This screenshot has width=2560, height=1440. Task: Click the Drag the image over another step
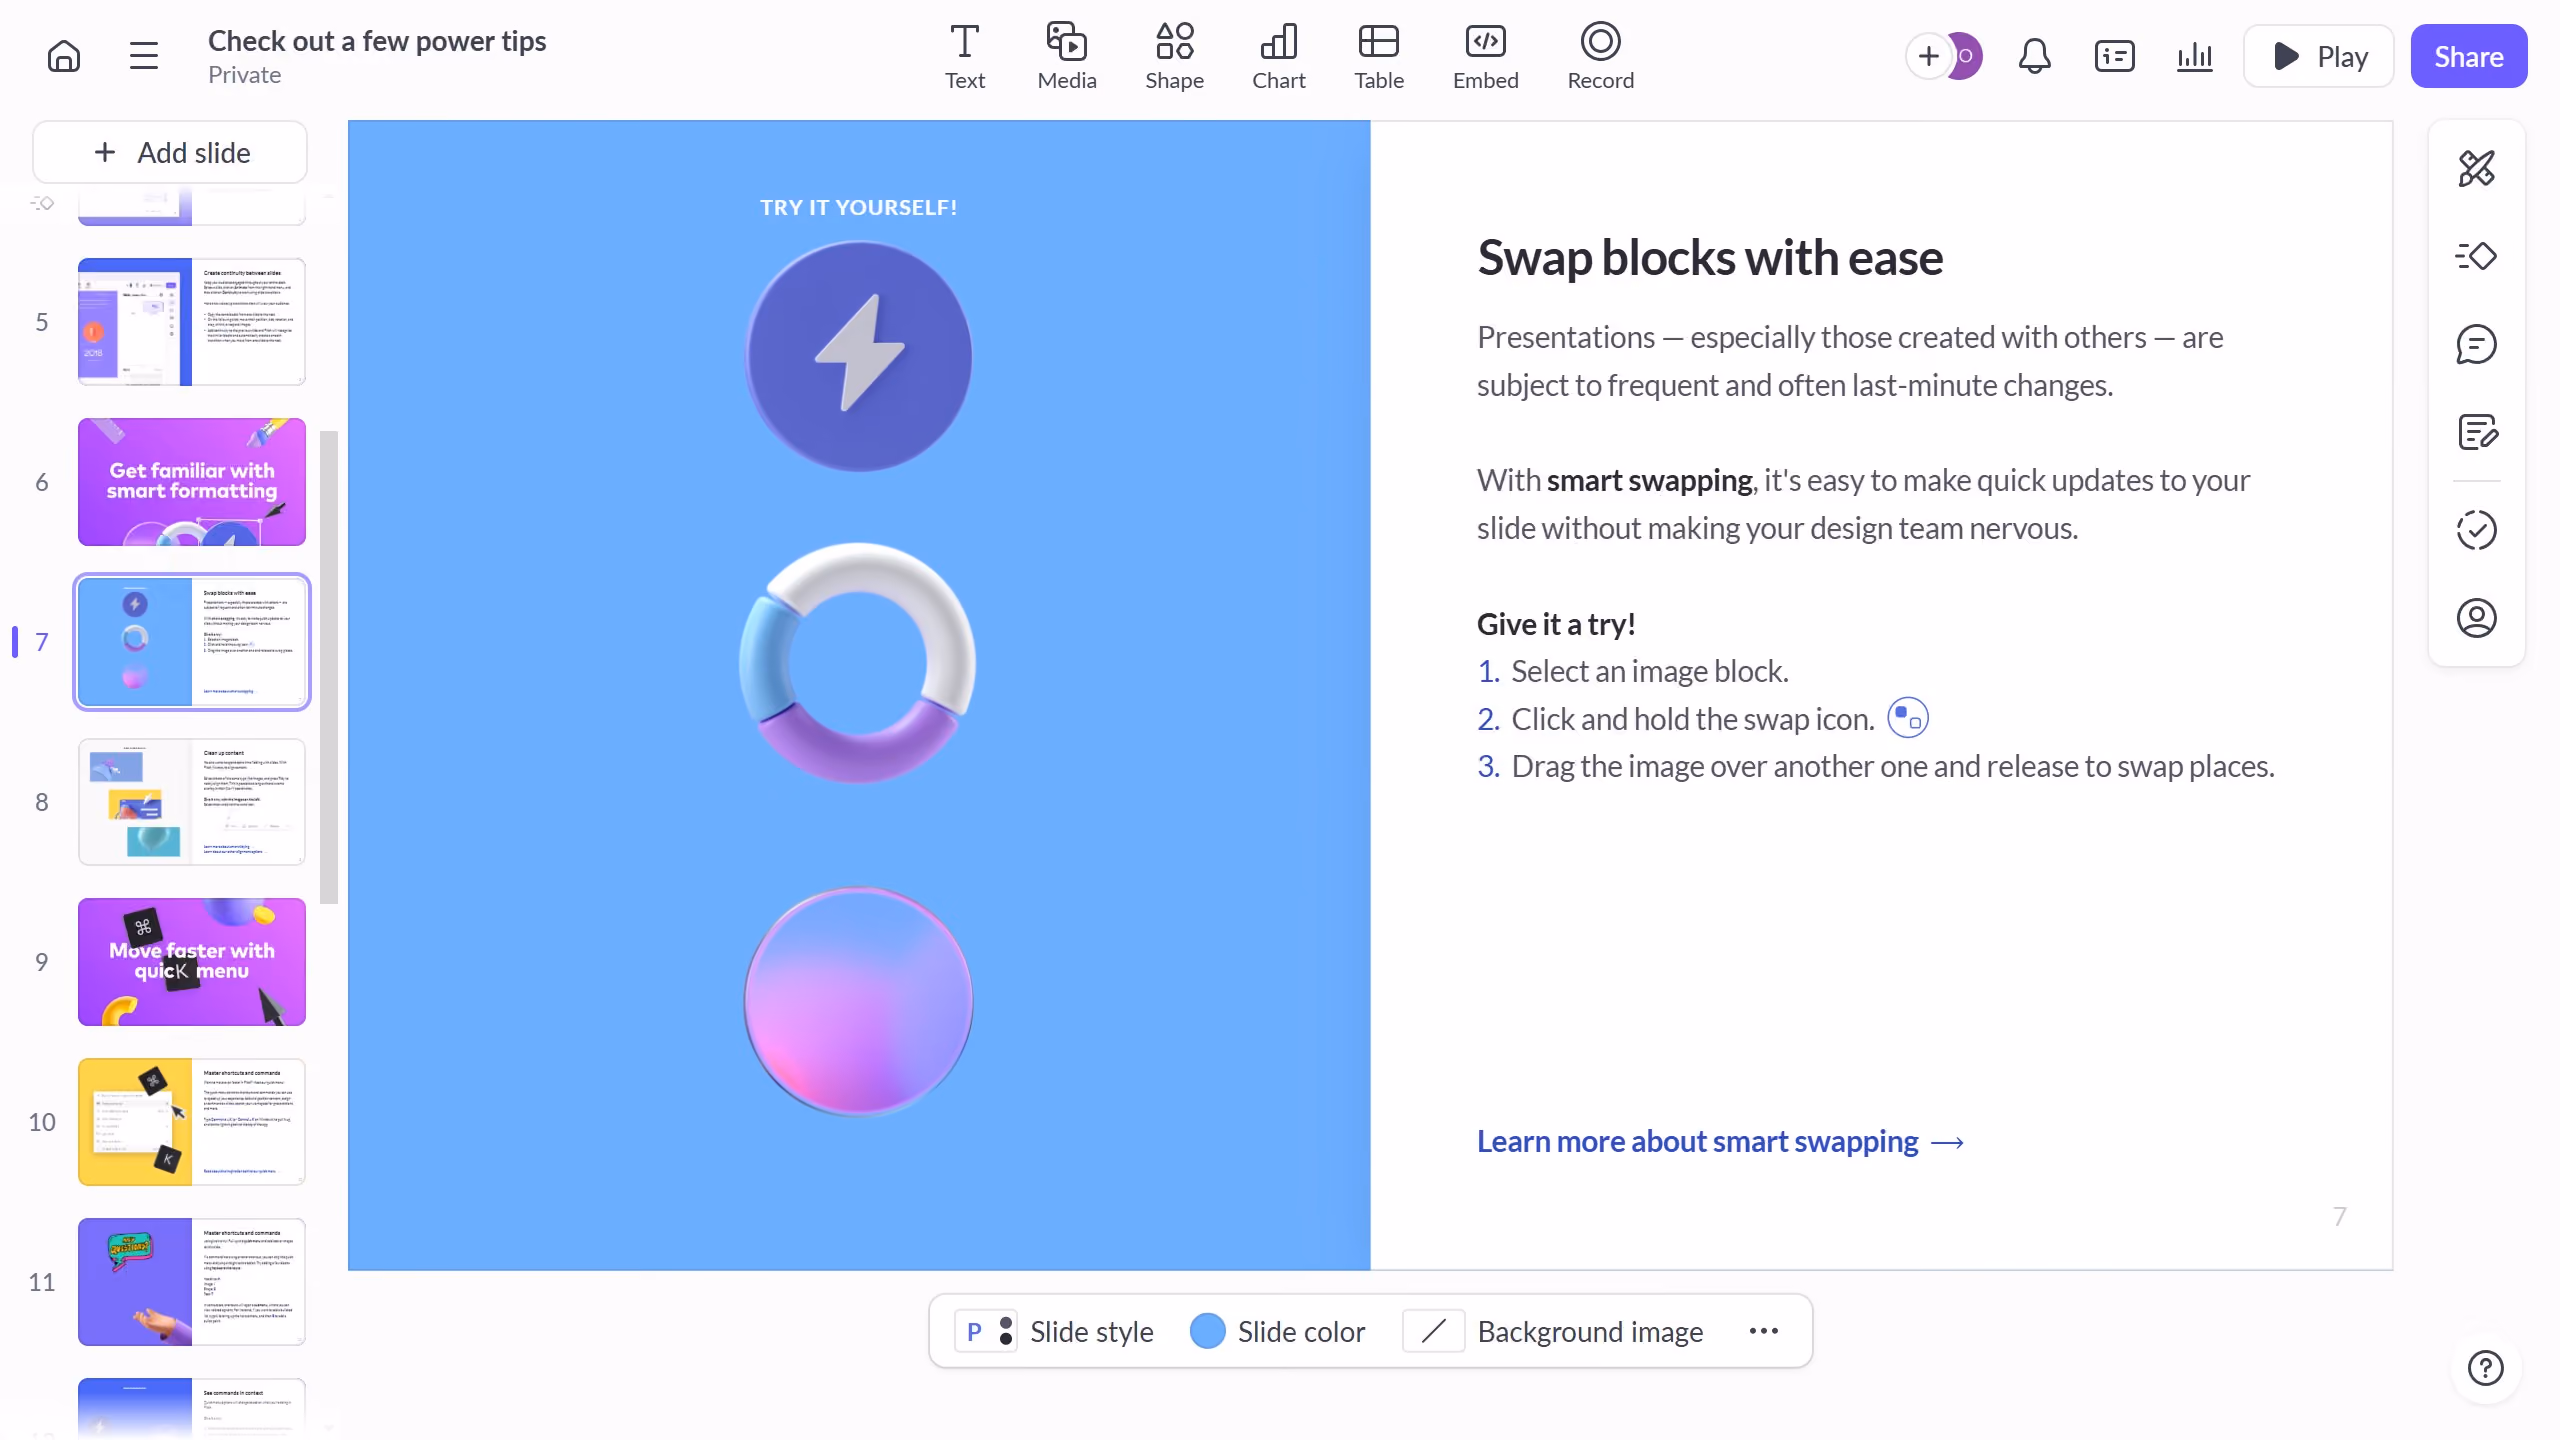coord(1893,766)
